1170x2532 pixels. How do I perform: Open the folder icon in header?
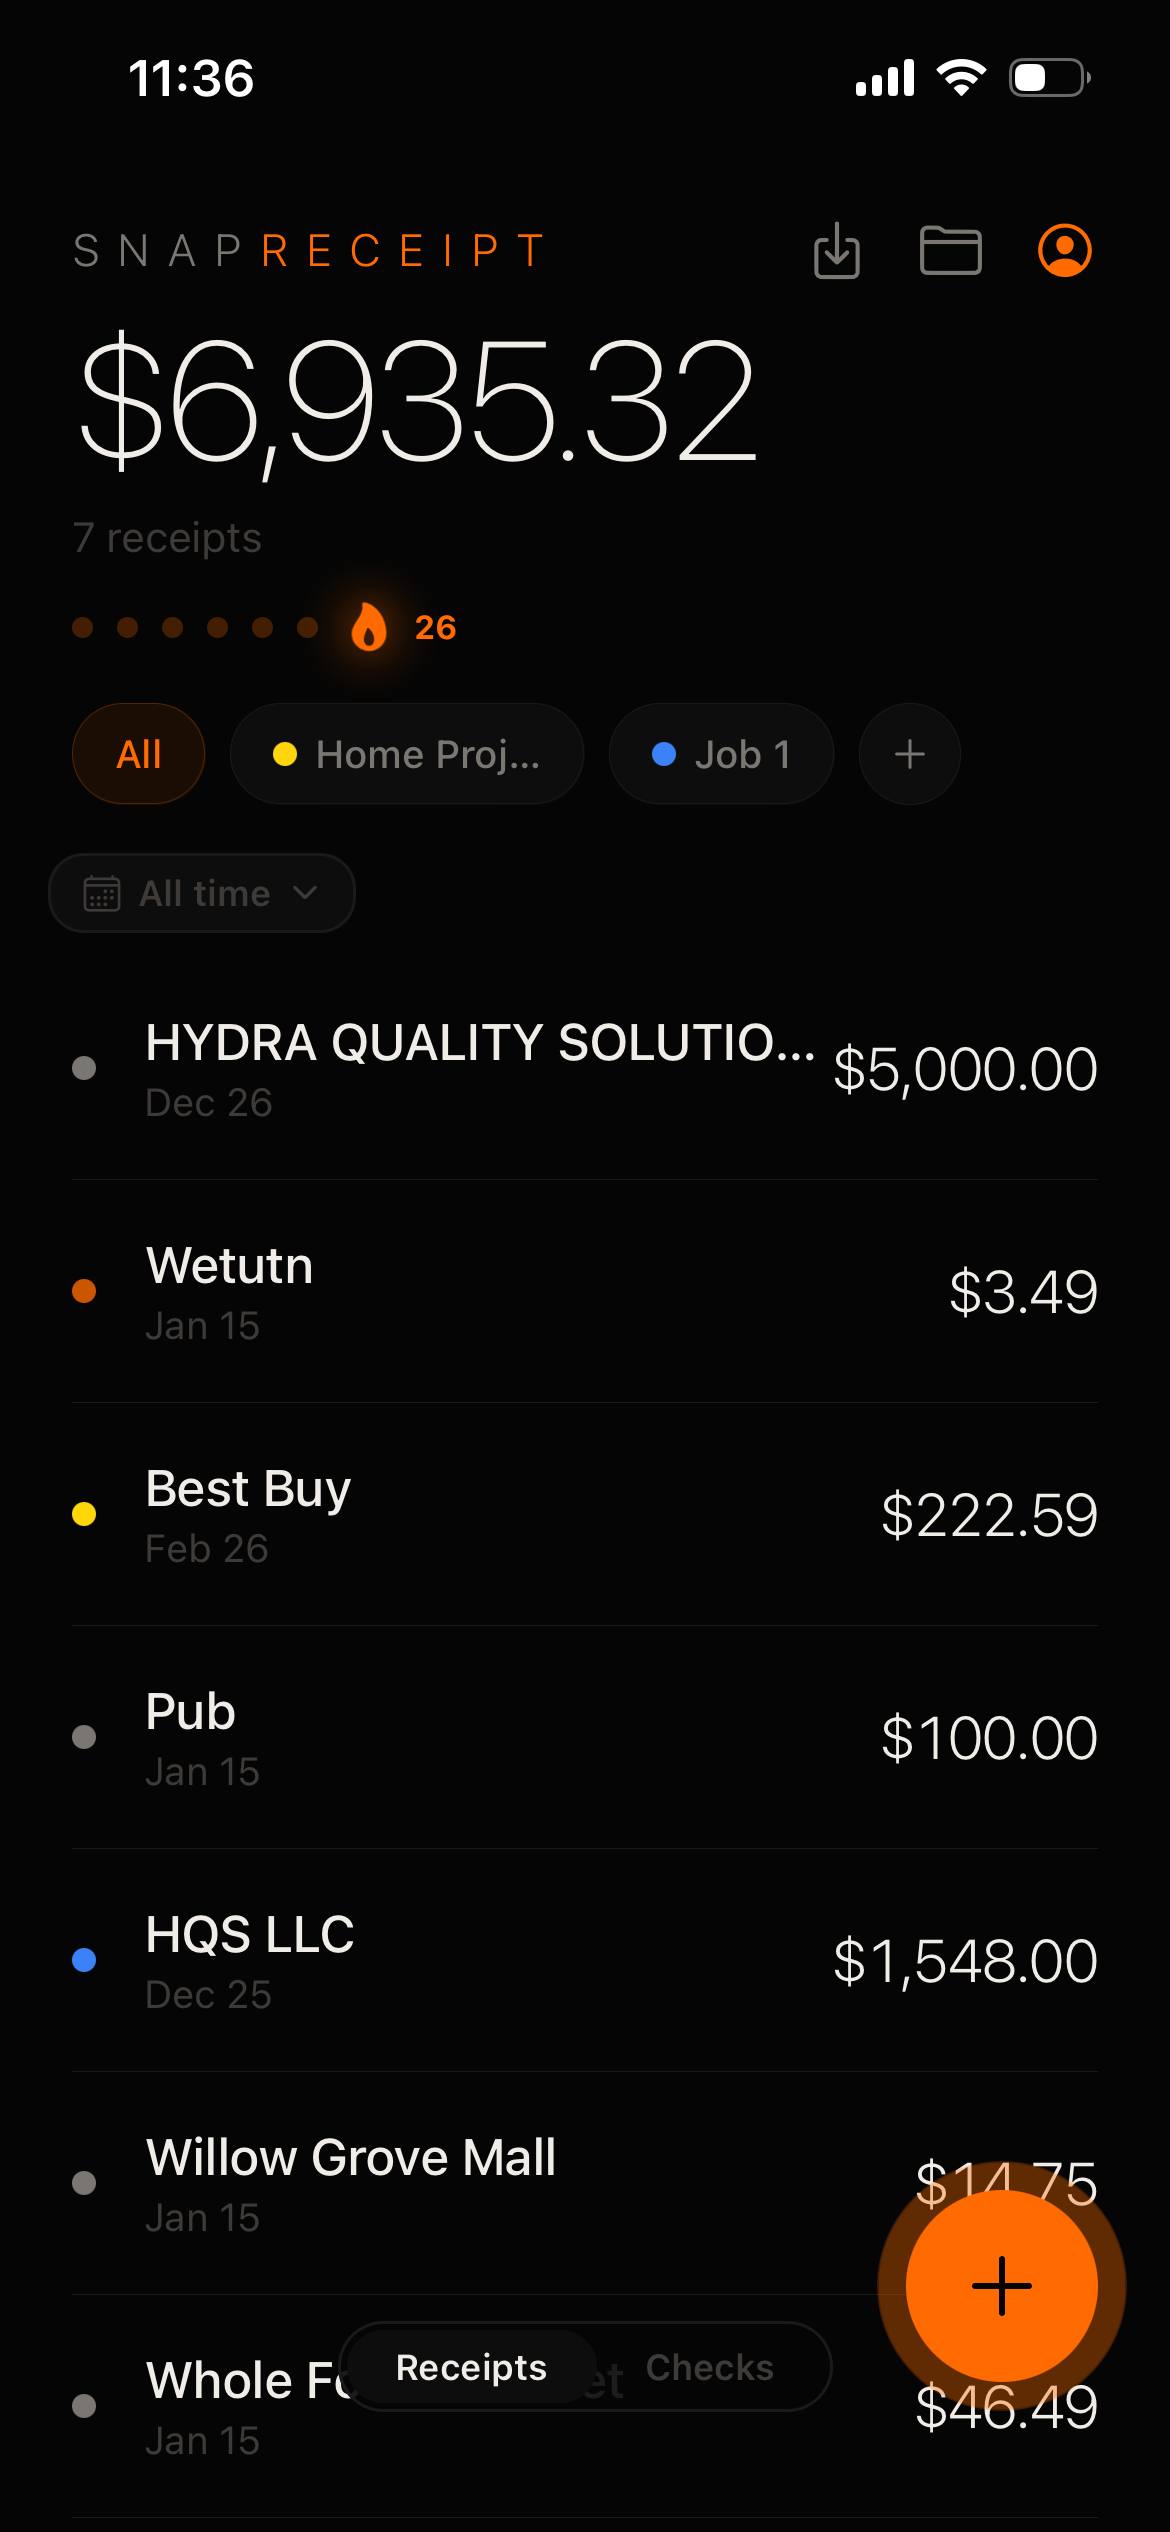click(x=950, y=250)
